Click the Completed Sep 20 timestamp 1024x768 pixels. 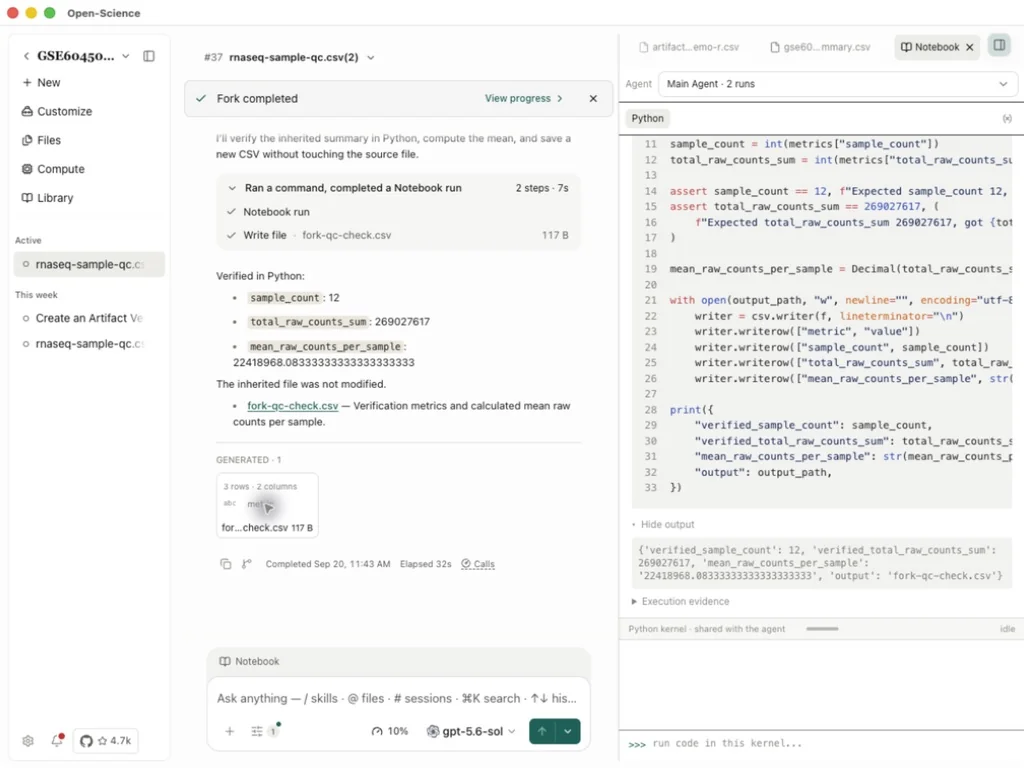point(328,564)
